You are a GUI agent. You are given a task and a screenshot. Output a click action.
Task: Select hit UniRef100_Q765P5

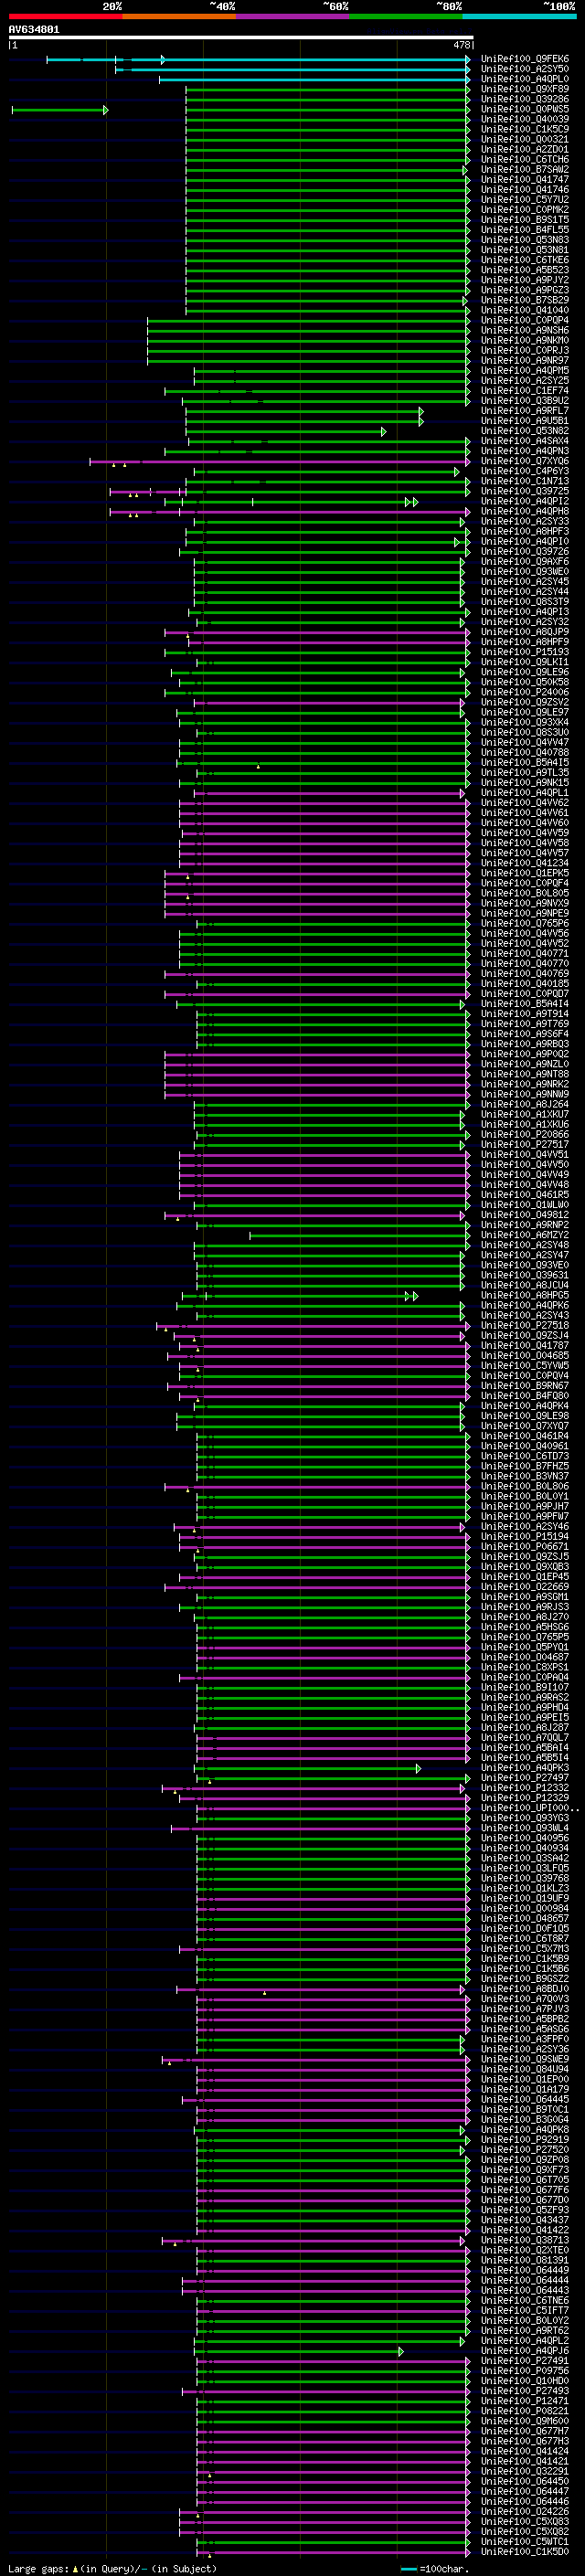click(x=525, y=1637)
